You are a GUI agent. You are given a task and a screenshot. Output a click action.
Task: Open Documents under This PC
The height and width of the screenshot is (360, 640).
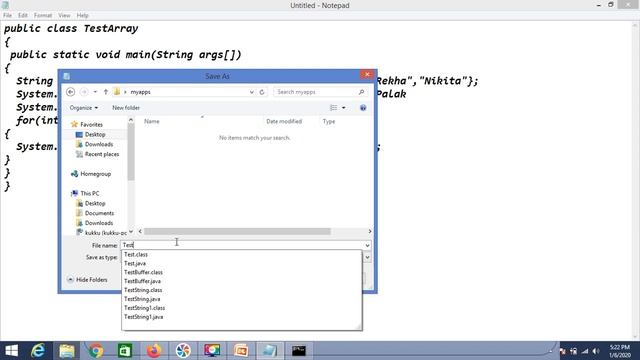[x=99, y=213]
